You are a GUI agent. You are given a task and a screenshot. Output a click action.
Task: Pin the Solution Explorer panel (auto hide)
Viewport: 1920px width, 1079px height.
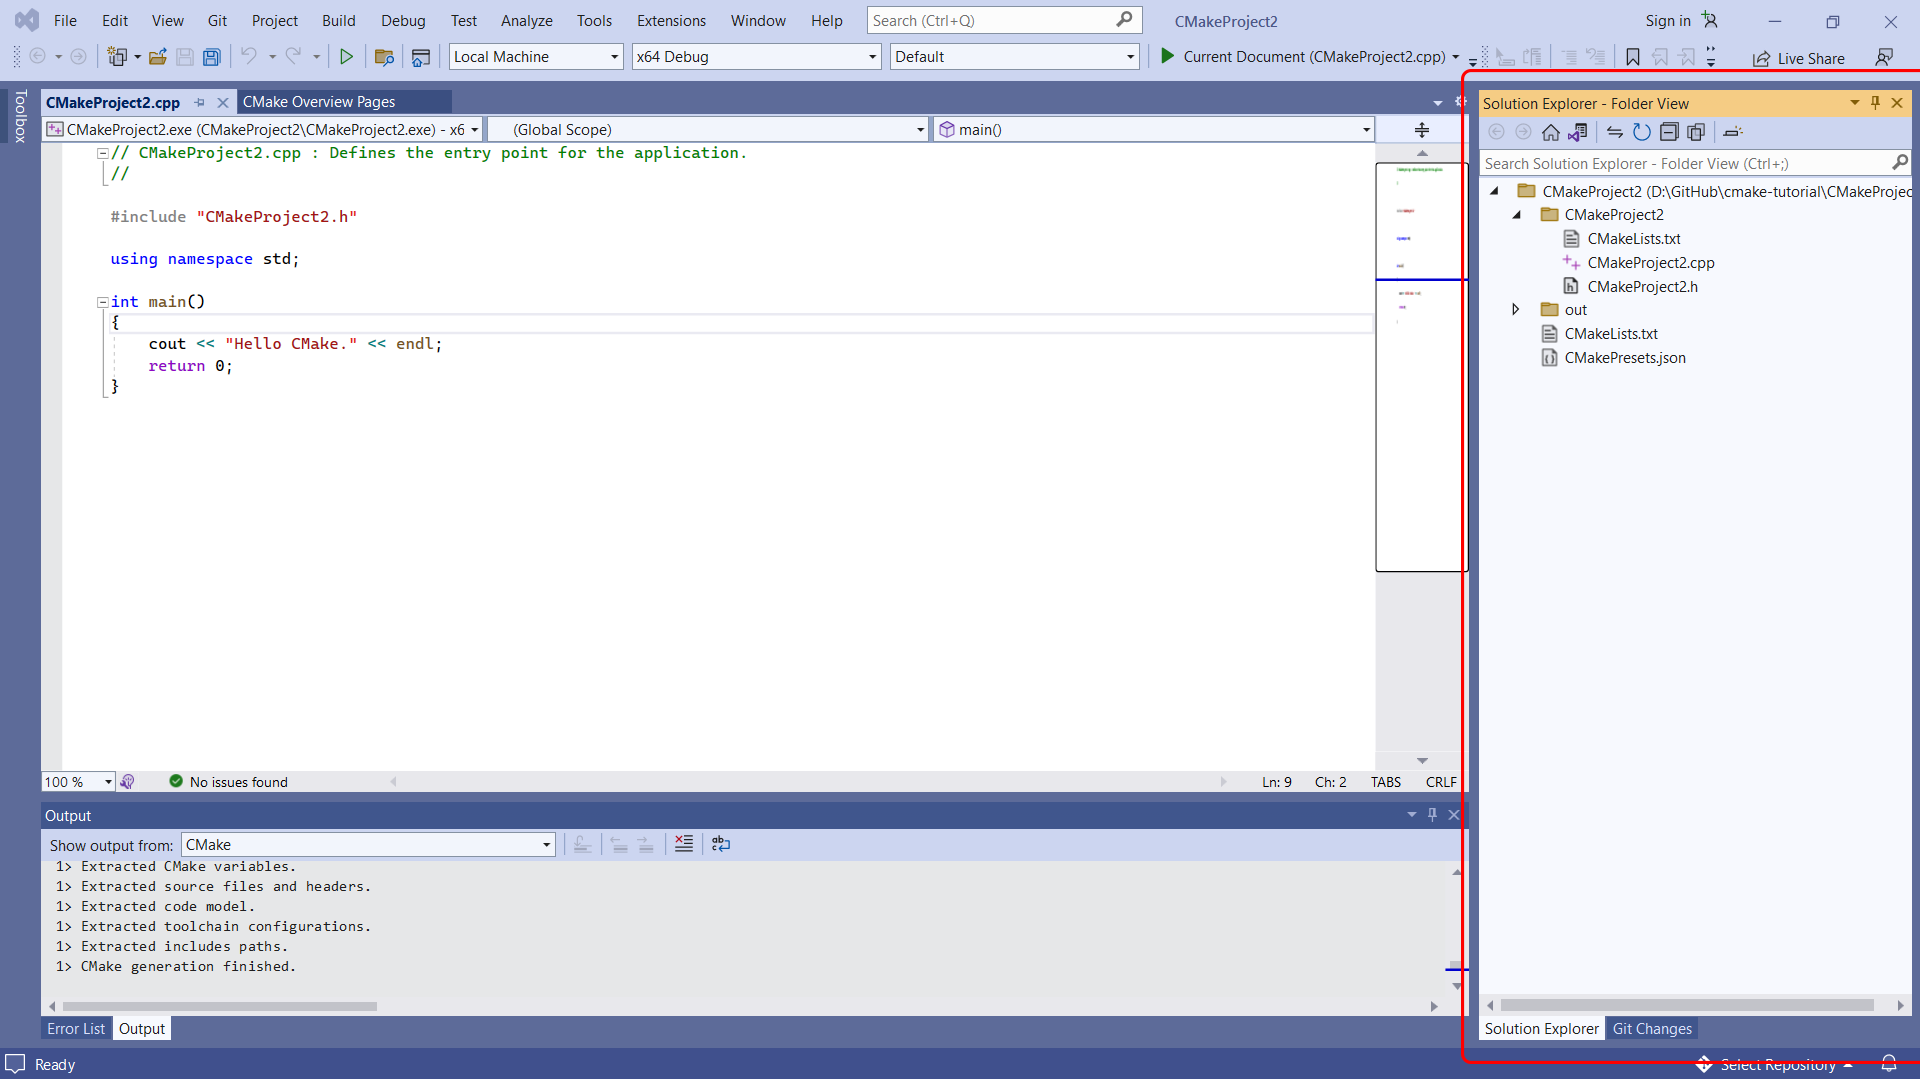[1875, 103]
